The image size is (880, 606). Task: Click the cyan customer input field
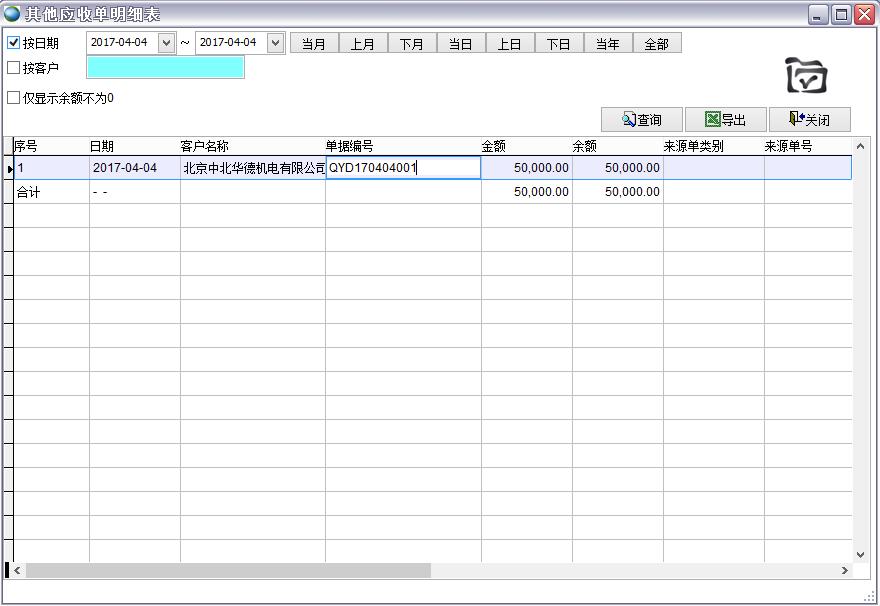point(165,68)
